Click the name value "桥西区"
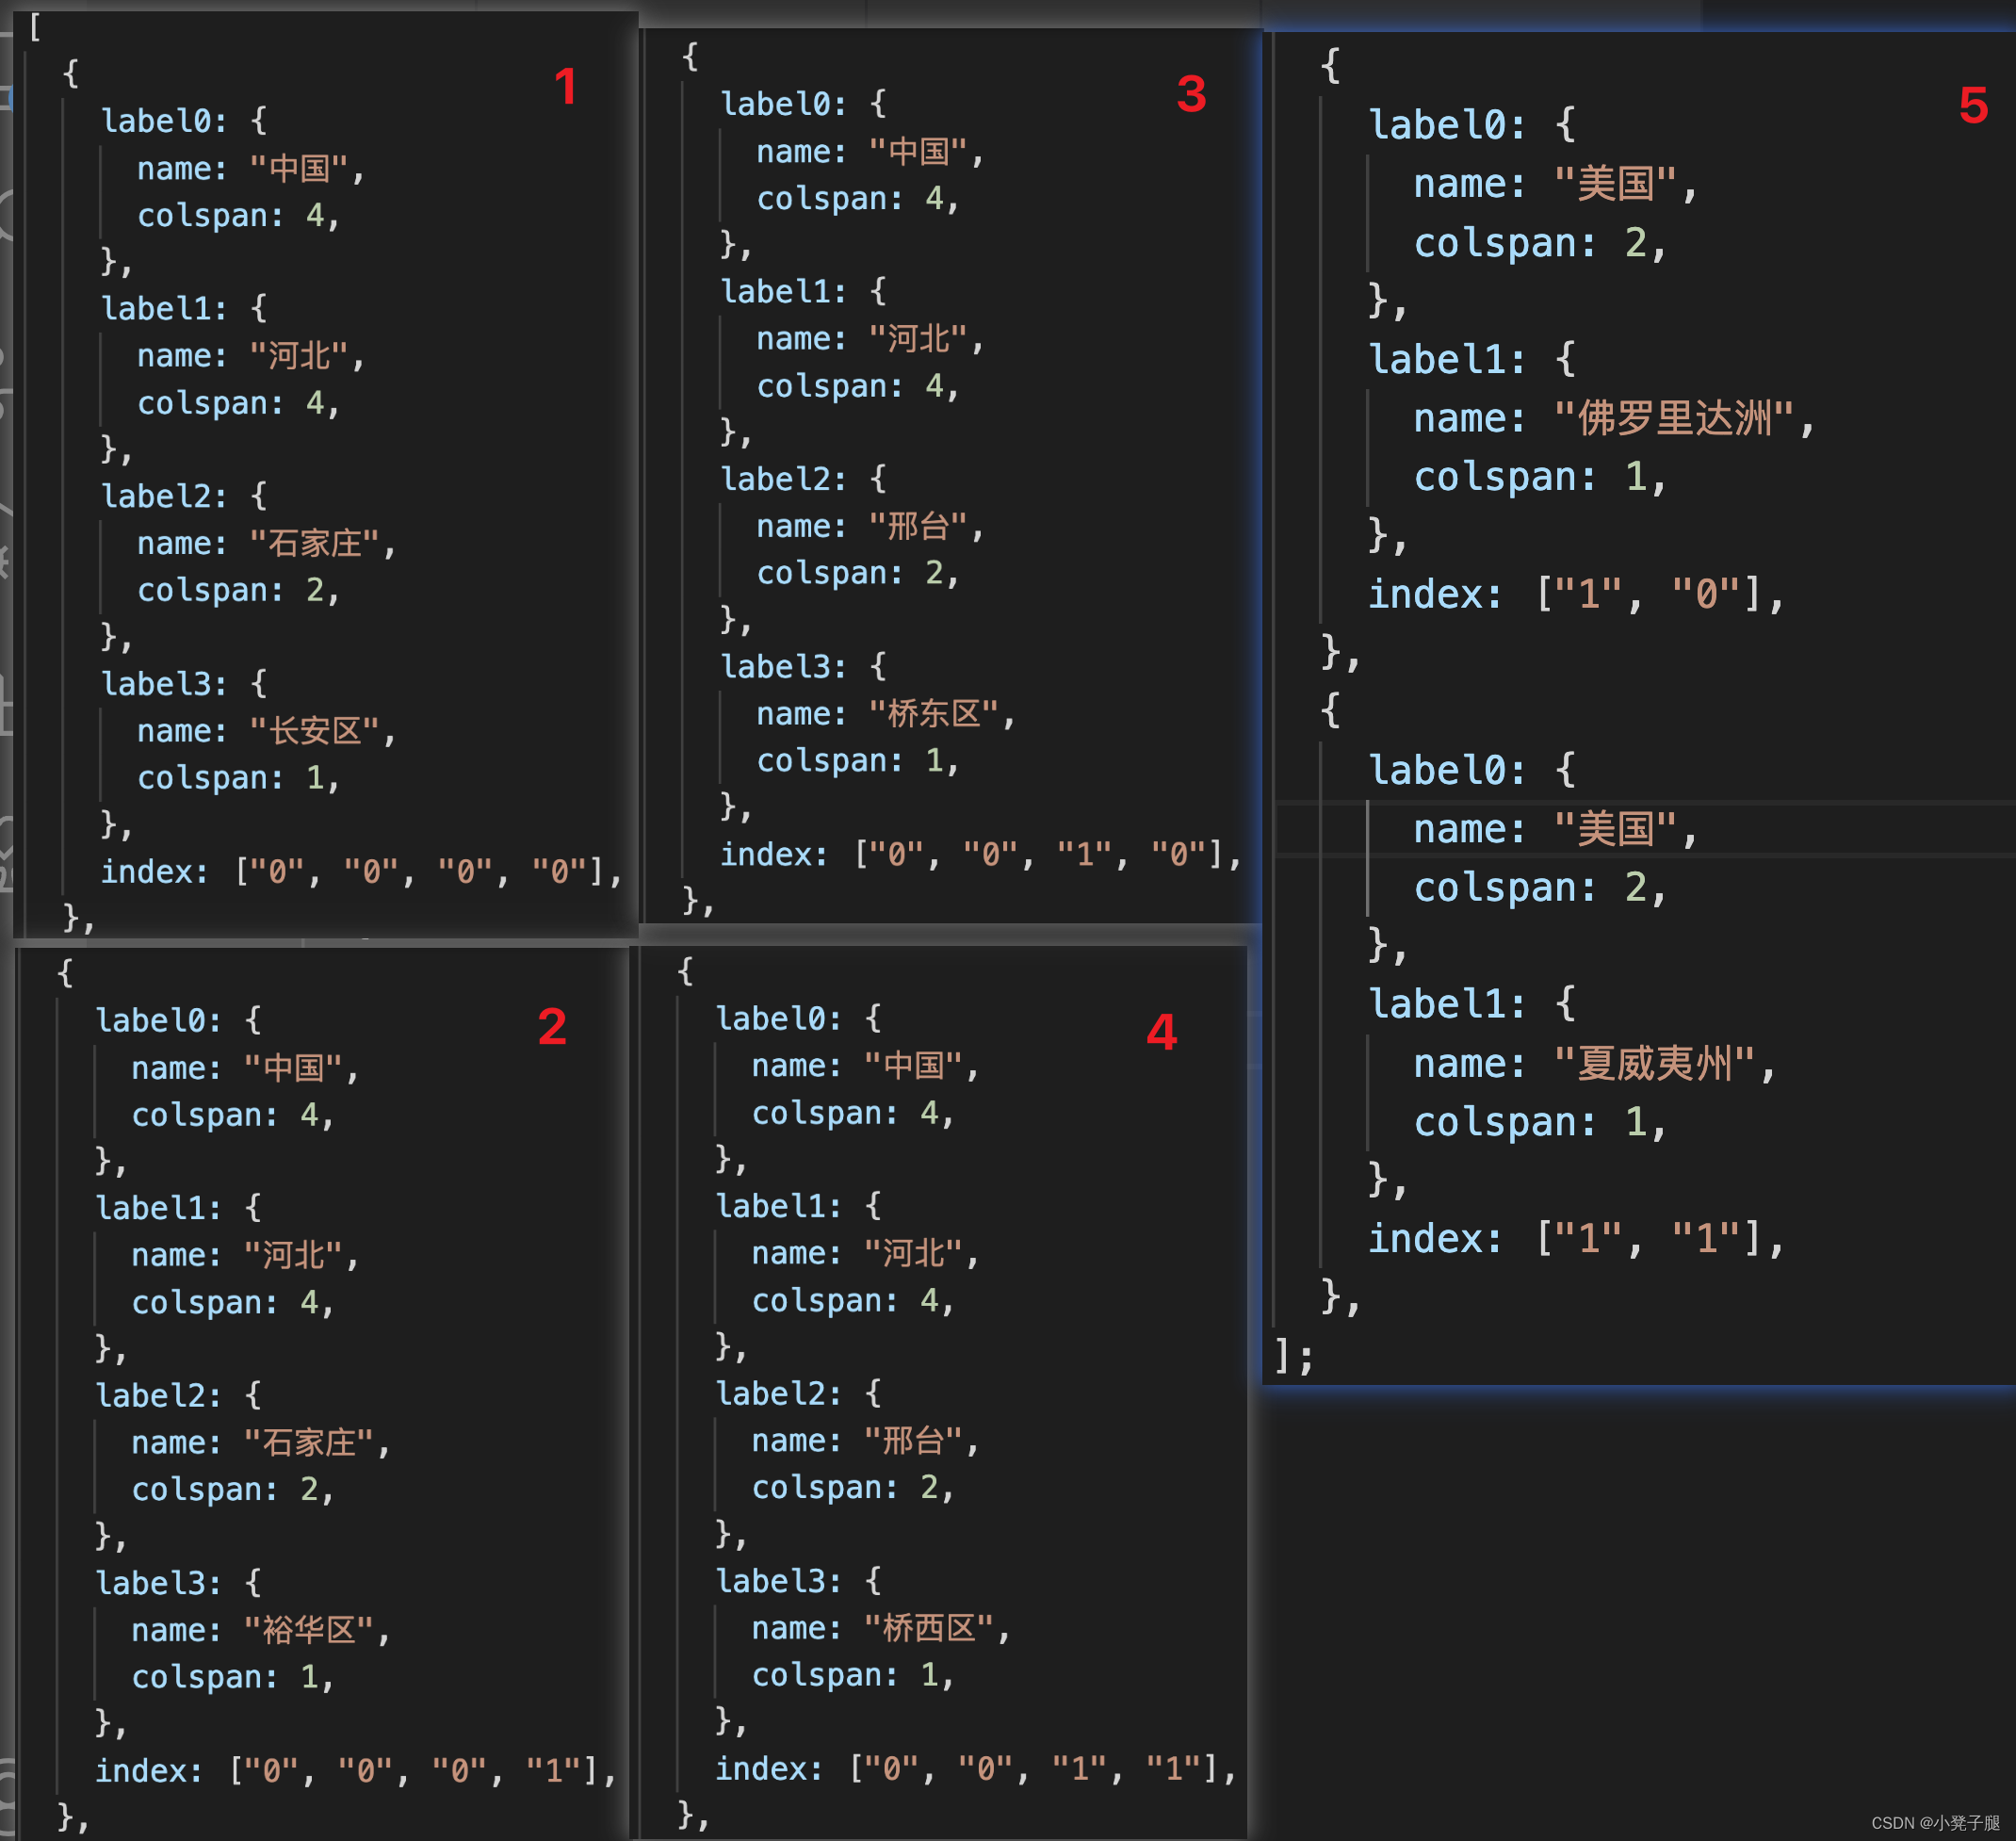The image size is (2016, 1841). coord(929,1628)
